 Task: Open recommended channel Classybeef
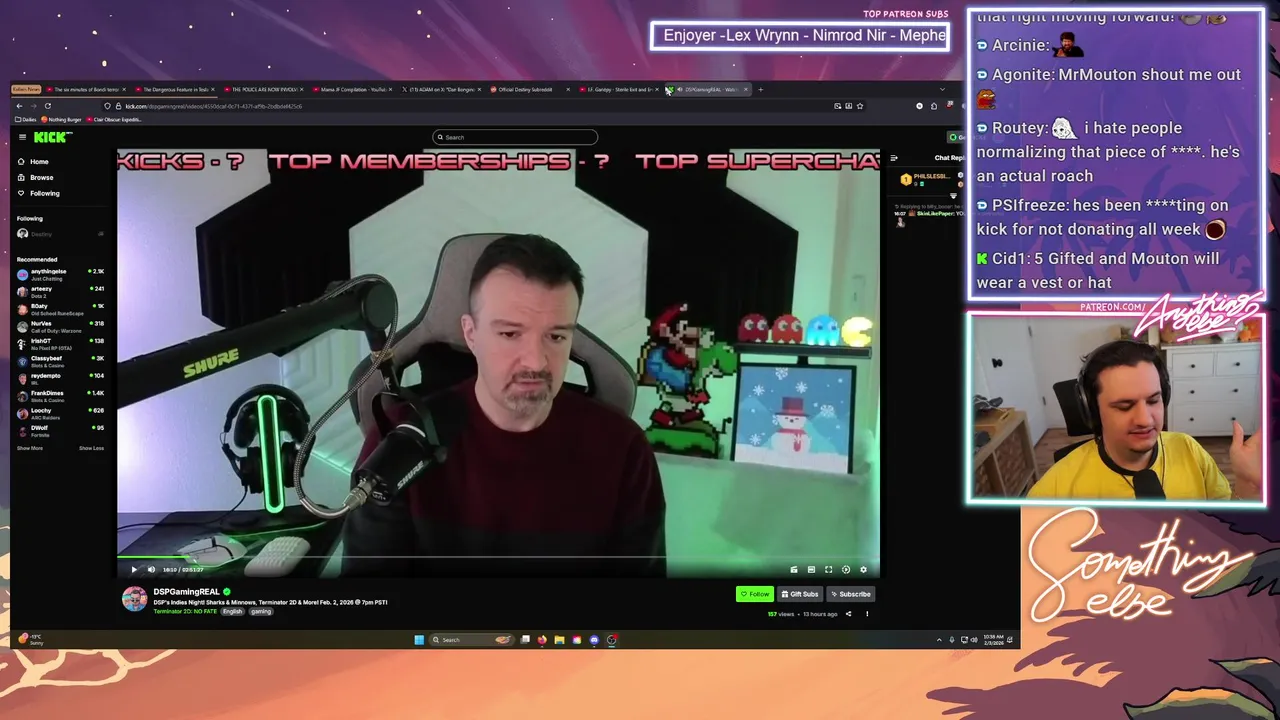coord(60,360)
